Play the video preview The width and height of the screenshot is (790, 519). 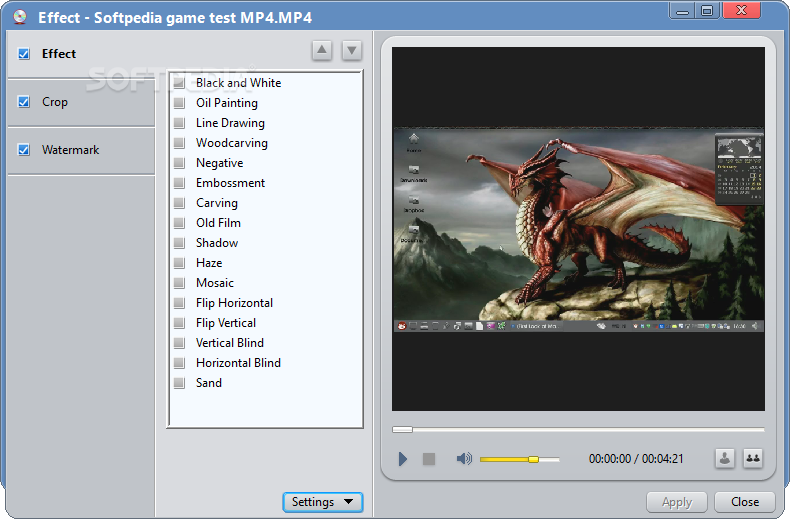[402, 459]
